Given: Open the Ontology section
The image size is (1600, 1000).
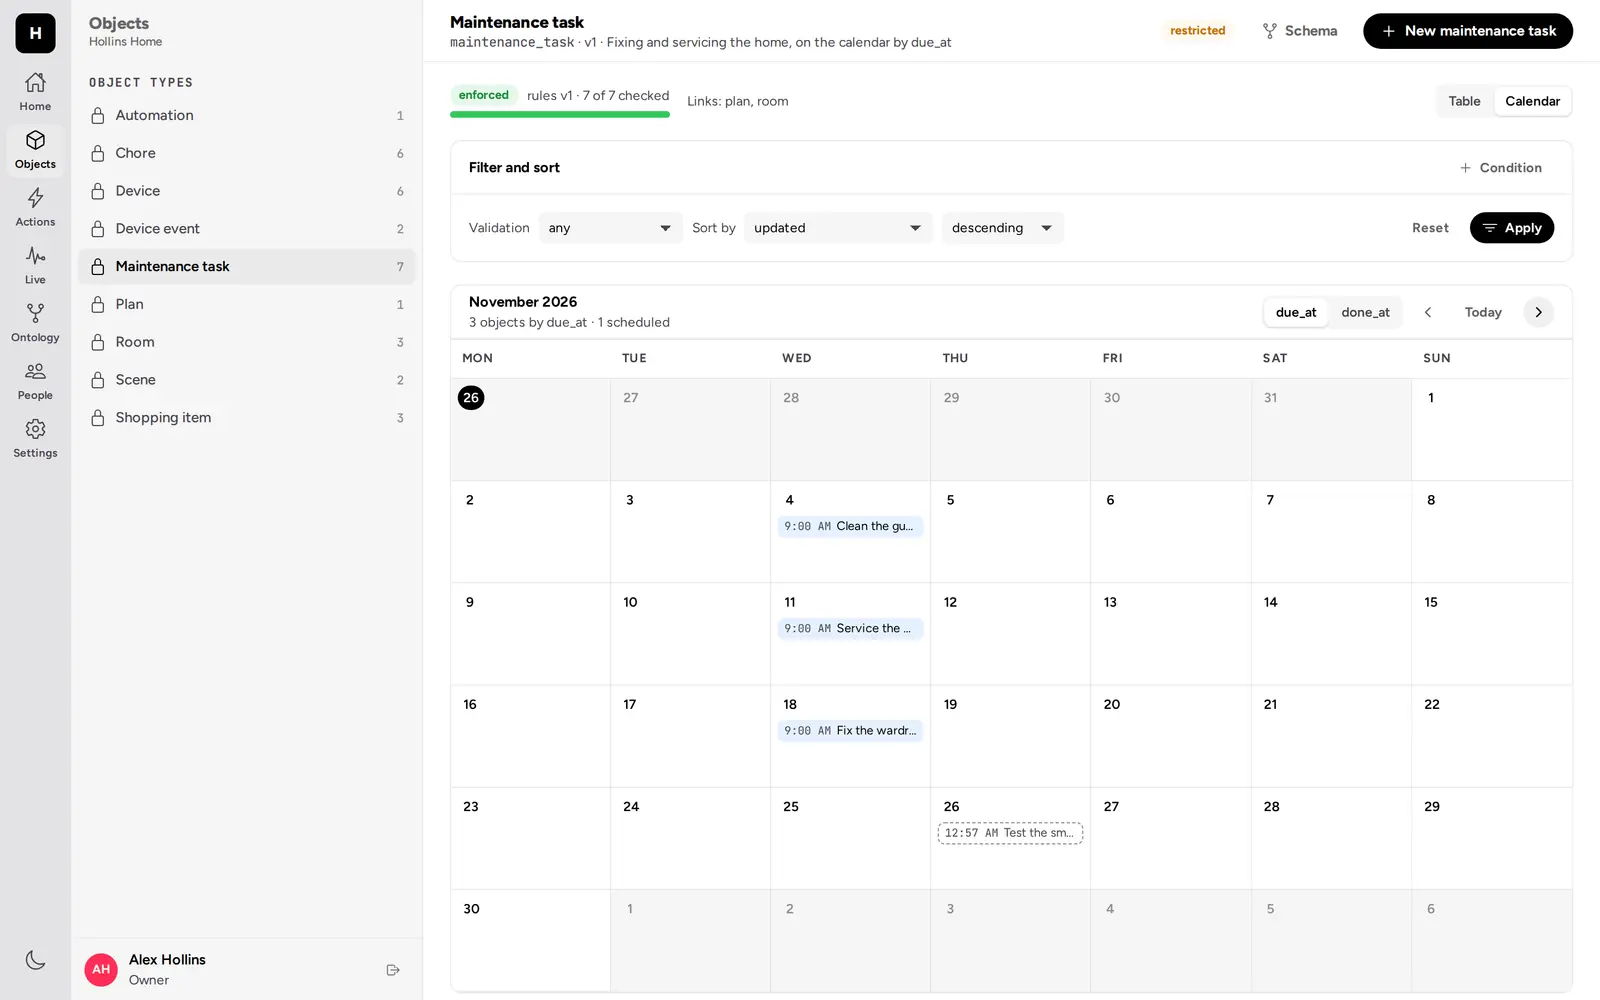Looking at the screenshot, I should tap(35, 323).
